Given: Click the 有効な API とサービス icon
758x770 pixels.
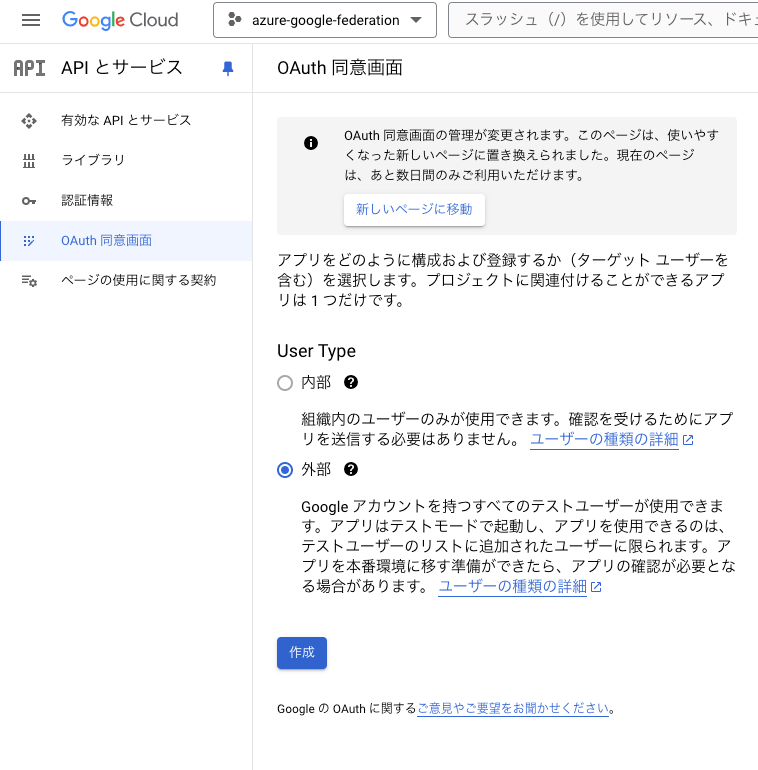Looking at the screenshot, I should click(x=29, y=121).
